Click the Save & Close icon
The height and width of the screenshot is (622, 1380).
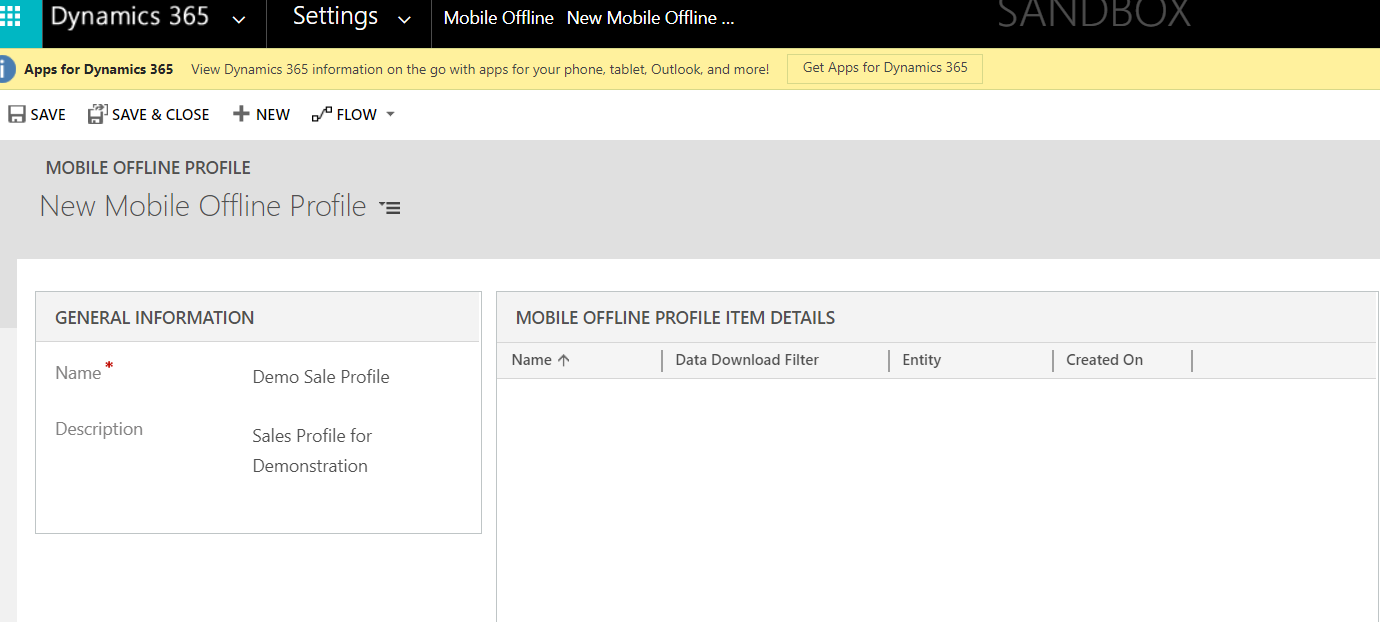click(x=97, y=114)
